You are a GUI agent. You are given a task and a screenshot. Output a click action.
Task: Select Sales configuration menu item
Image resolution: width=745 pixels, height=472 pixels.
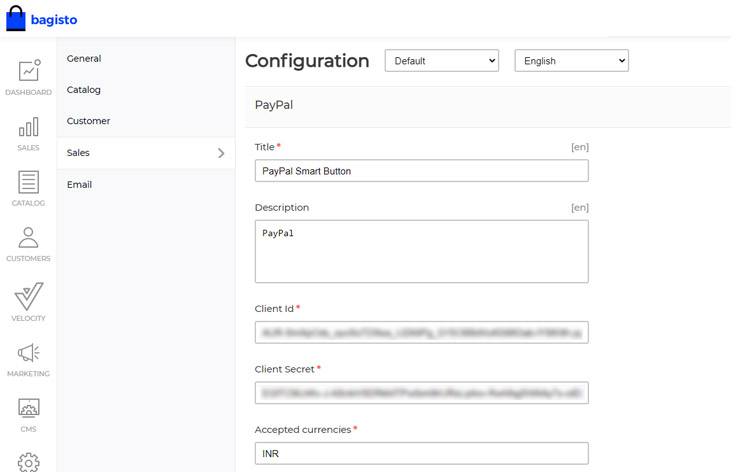tap(146, 153)
